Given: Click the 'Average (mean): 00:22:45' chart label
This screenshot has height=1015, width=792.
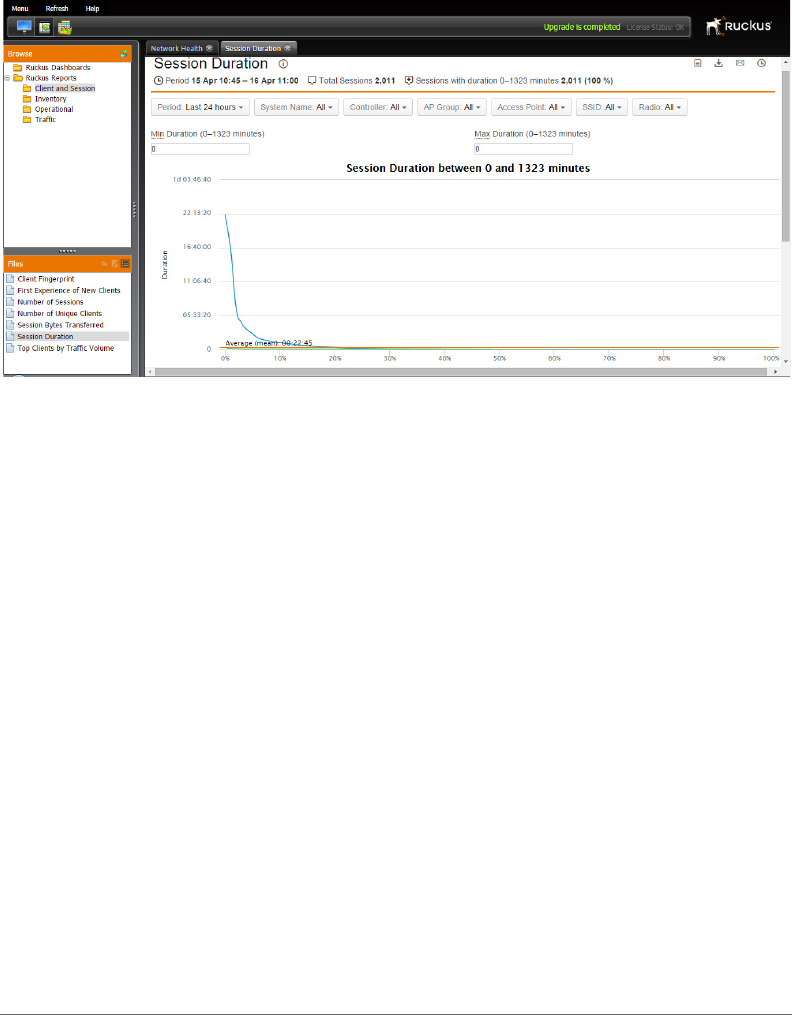Looking at the screenshot, I should 269,343.
